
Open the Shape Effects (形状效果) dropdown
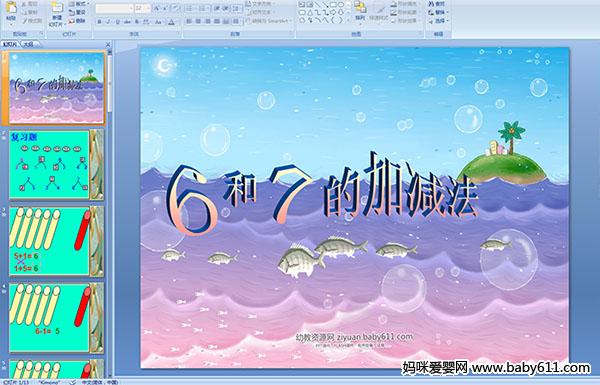[x=406, y=21]
